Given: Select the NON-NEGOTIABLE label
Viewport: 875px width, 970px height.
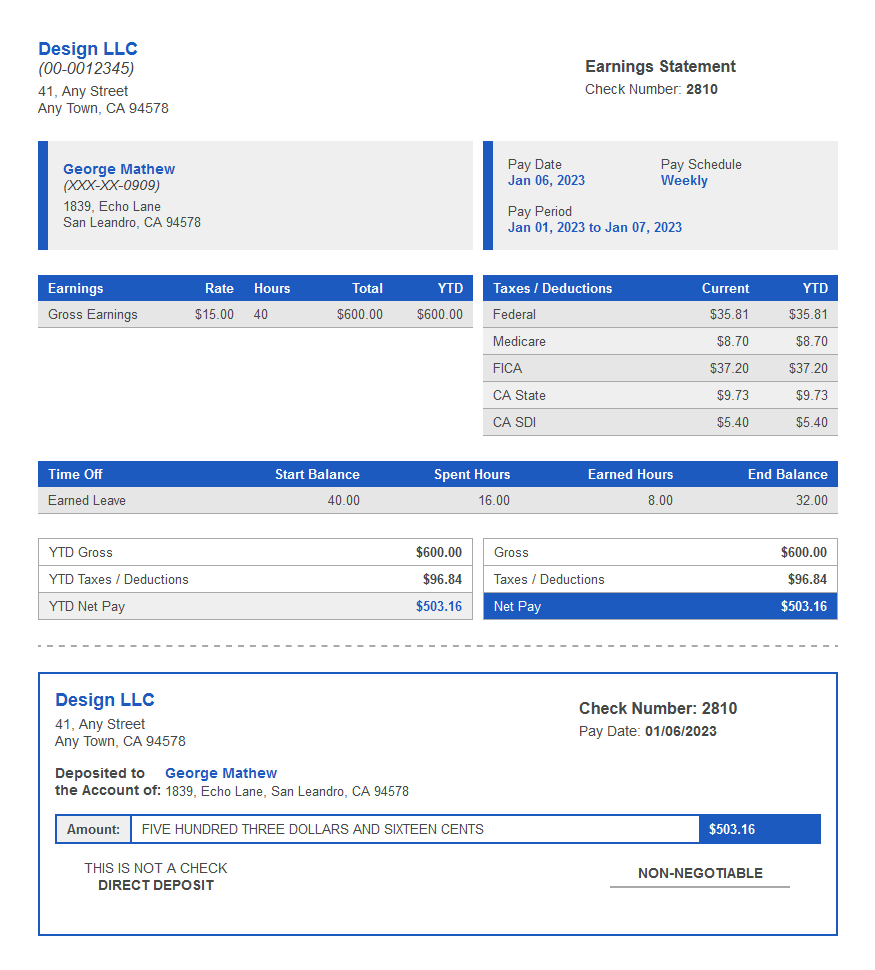Looking at the screenshot, I should coord(699,873).
